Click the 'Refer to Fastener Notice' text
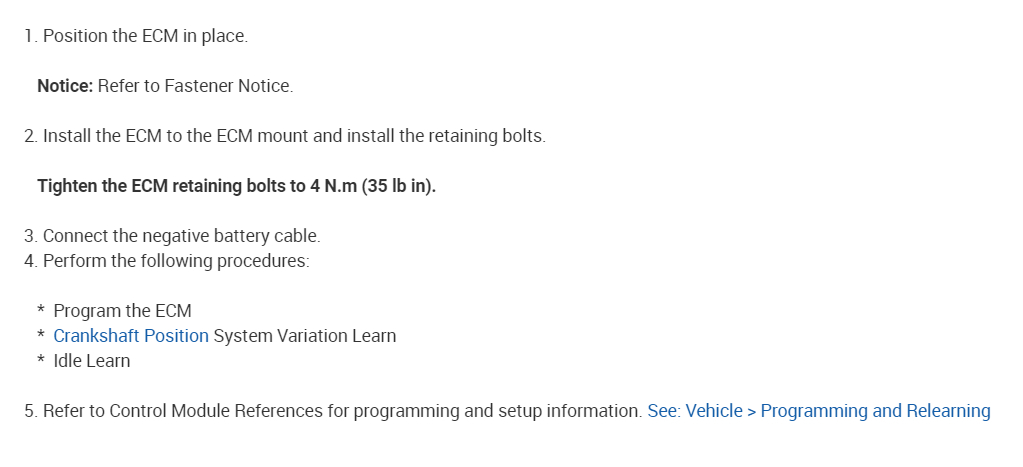This screenshot has width=1023, height=467. [x=195, y=86]
